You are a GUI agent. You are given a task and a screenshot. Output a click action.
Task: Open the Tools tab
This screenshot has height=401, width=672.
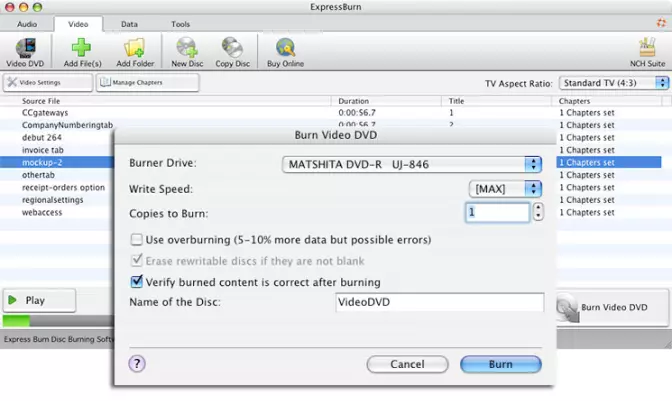point(180,24)
